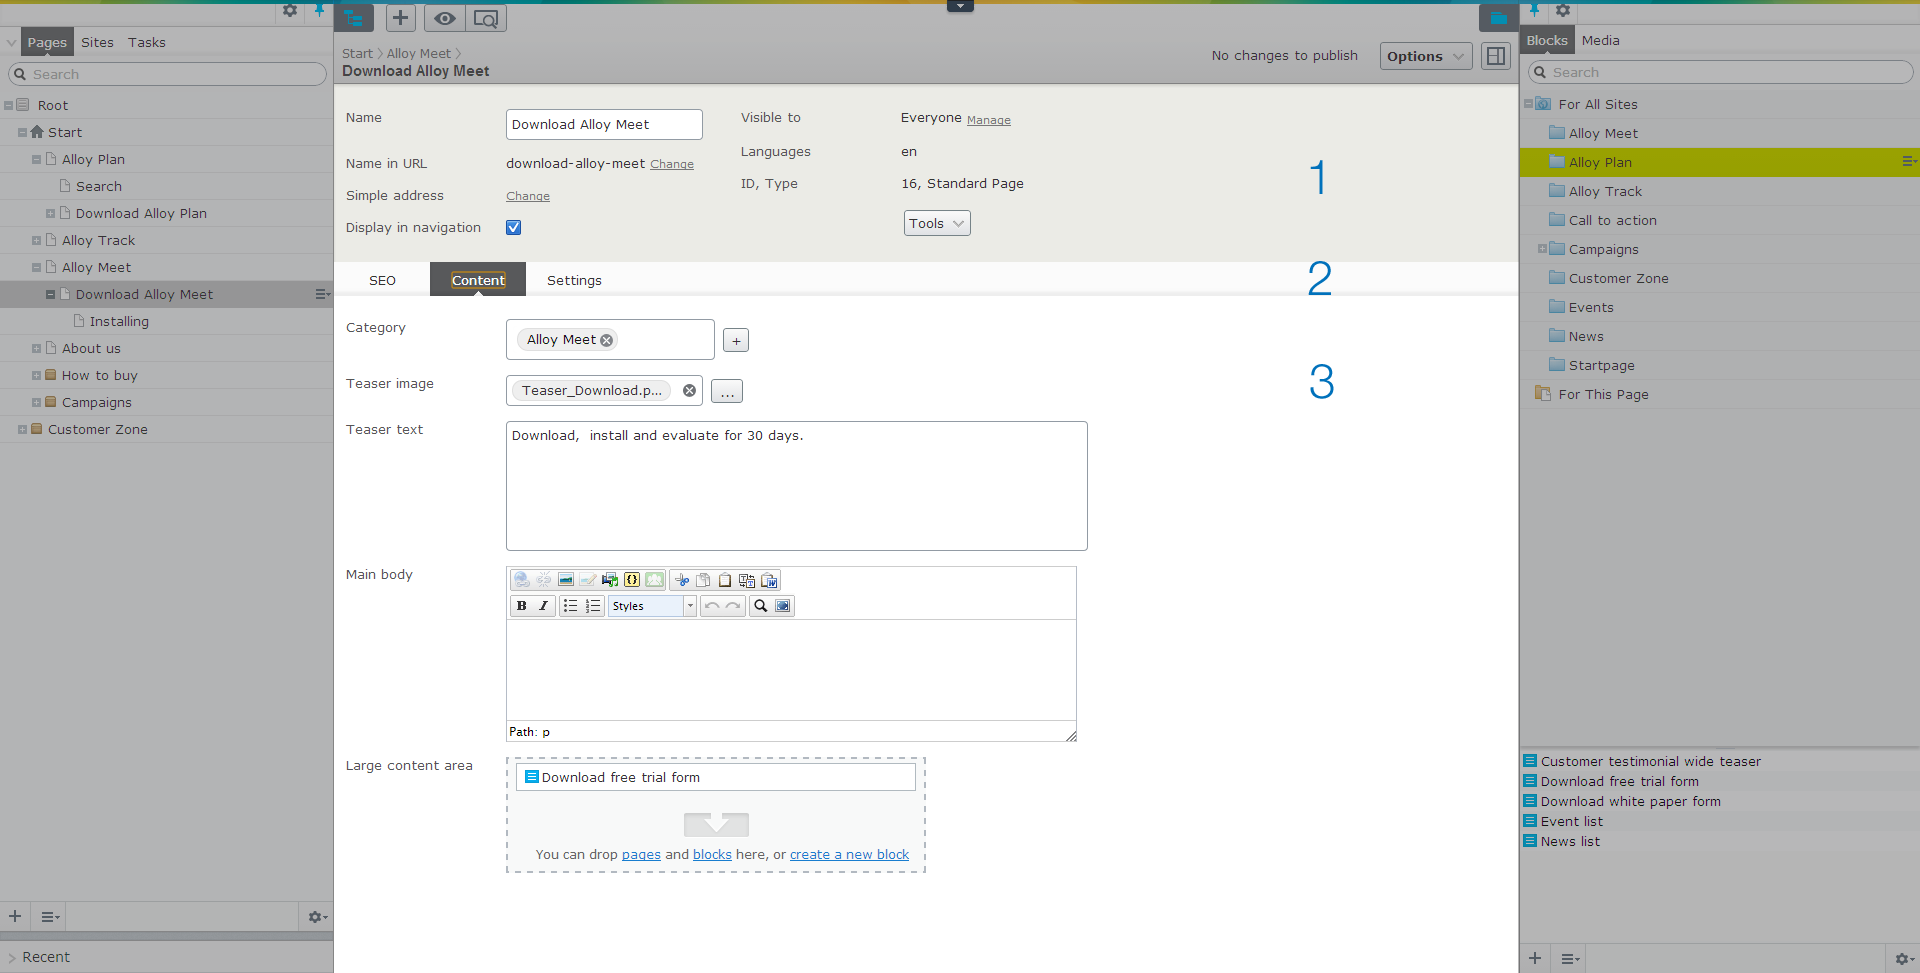The width and height of the screenshot is (1920, 973).
Task: Toggle the on-page editing view icon
Action: tap(1496, 56)
